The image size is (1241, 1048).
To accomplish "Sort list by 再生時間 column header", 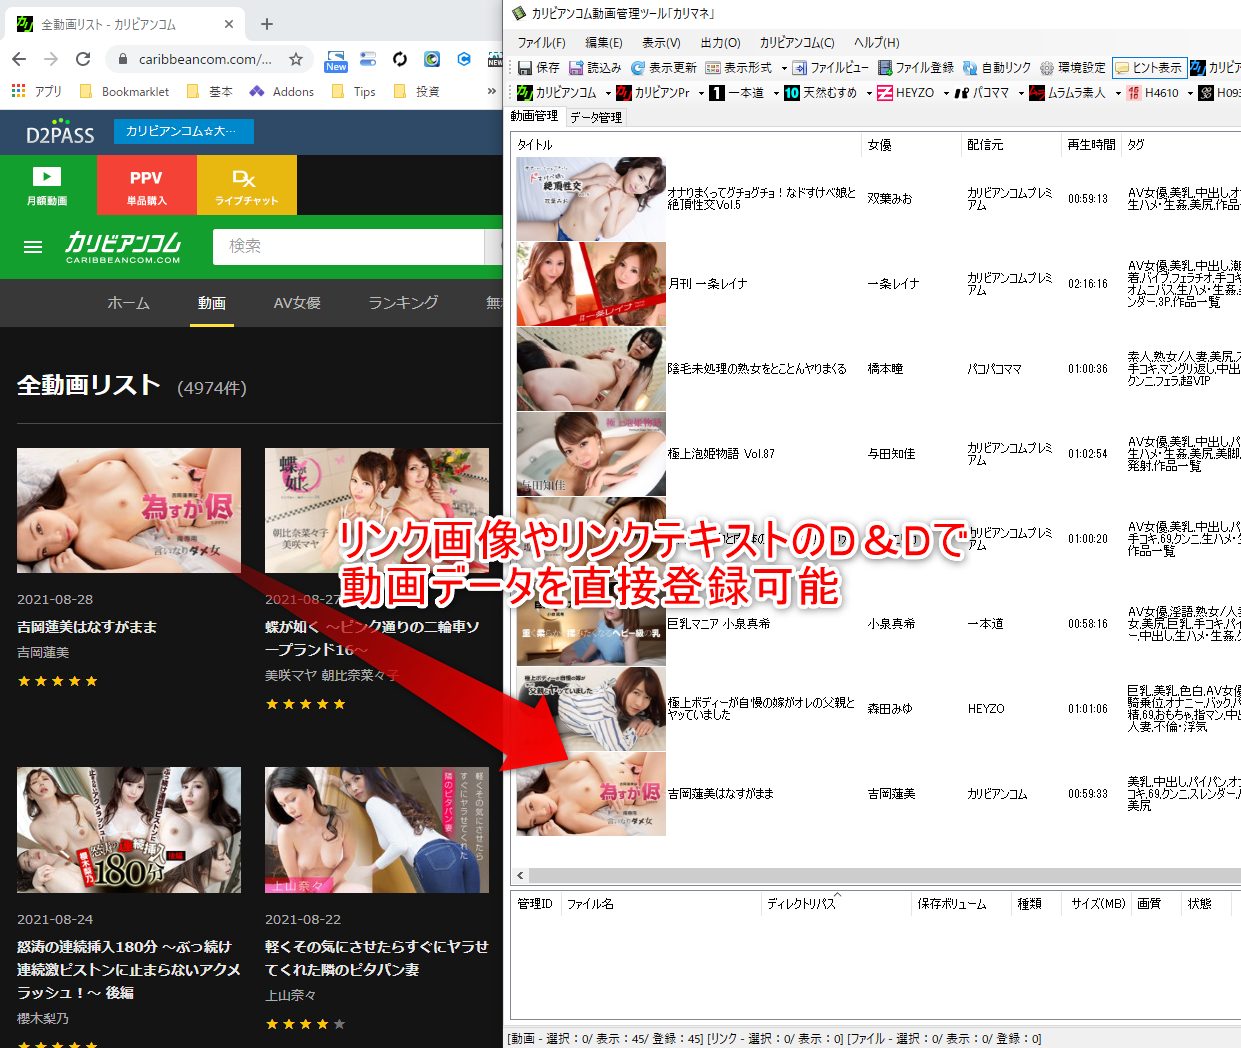I will (1091, 145).
